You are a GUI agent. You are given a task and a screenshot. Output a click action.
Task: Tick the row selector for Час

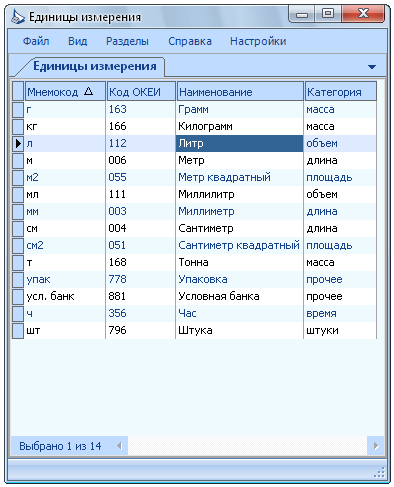[18, 314]
